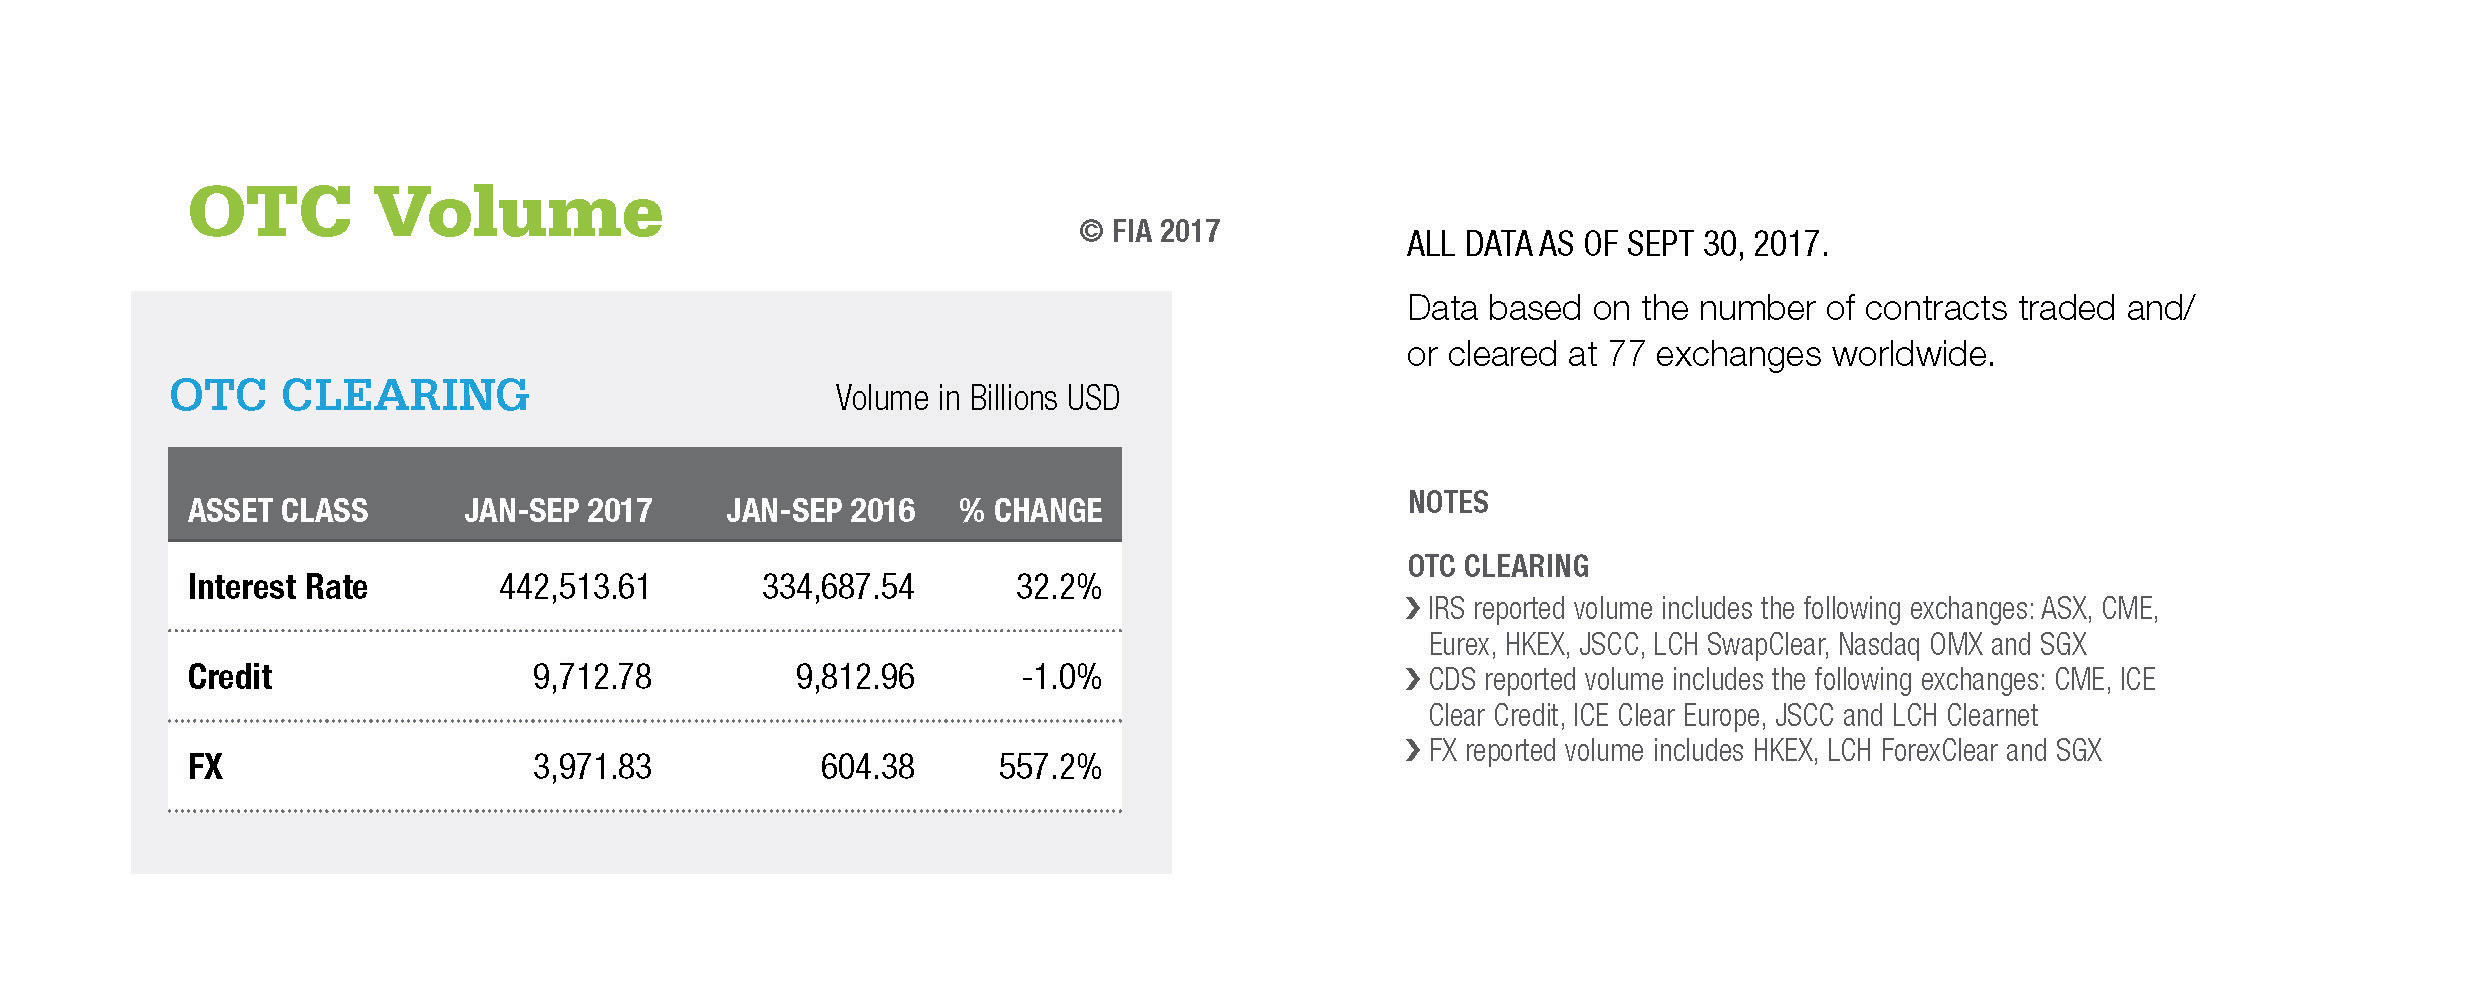Click the 557.2% FX change value
2475x989 pixels.
pyautogui.click(x=1049, y=767)
